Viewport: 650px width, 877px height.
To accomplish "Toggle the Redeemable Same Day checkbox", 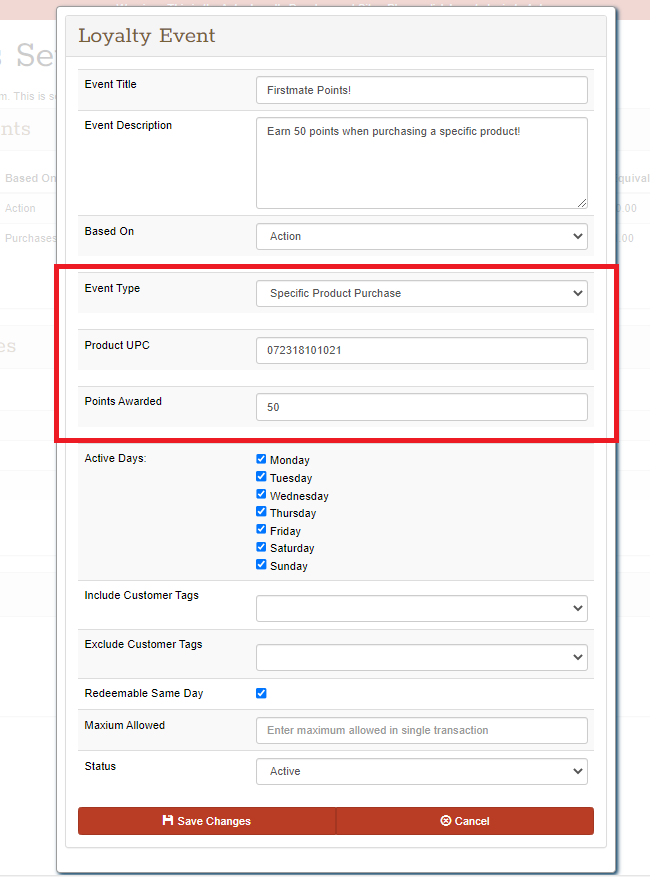I will pos(261,693).
